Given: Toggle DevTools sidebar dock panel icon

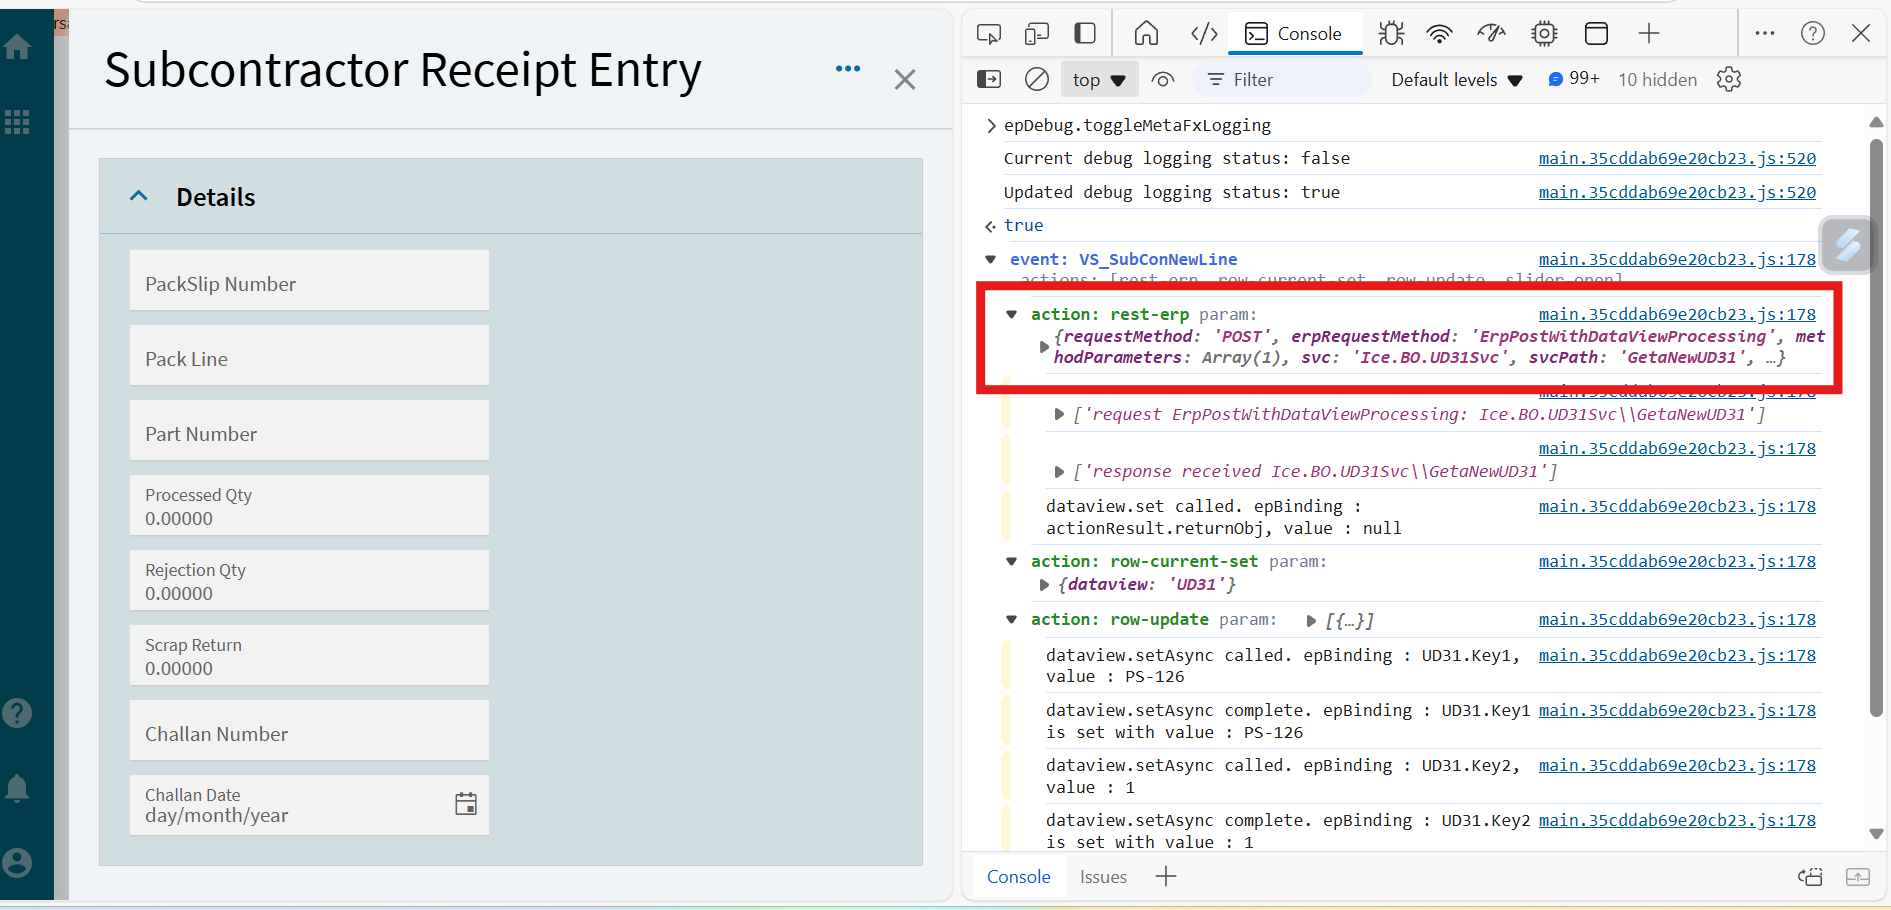Looking at the screenshot, I should 1085,34.
